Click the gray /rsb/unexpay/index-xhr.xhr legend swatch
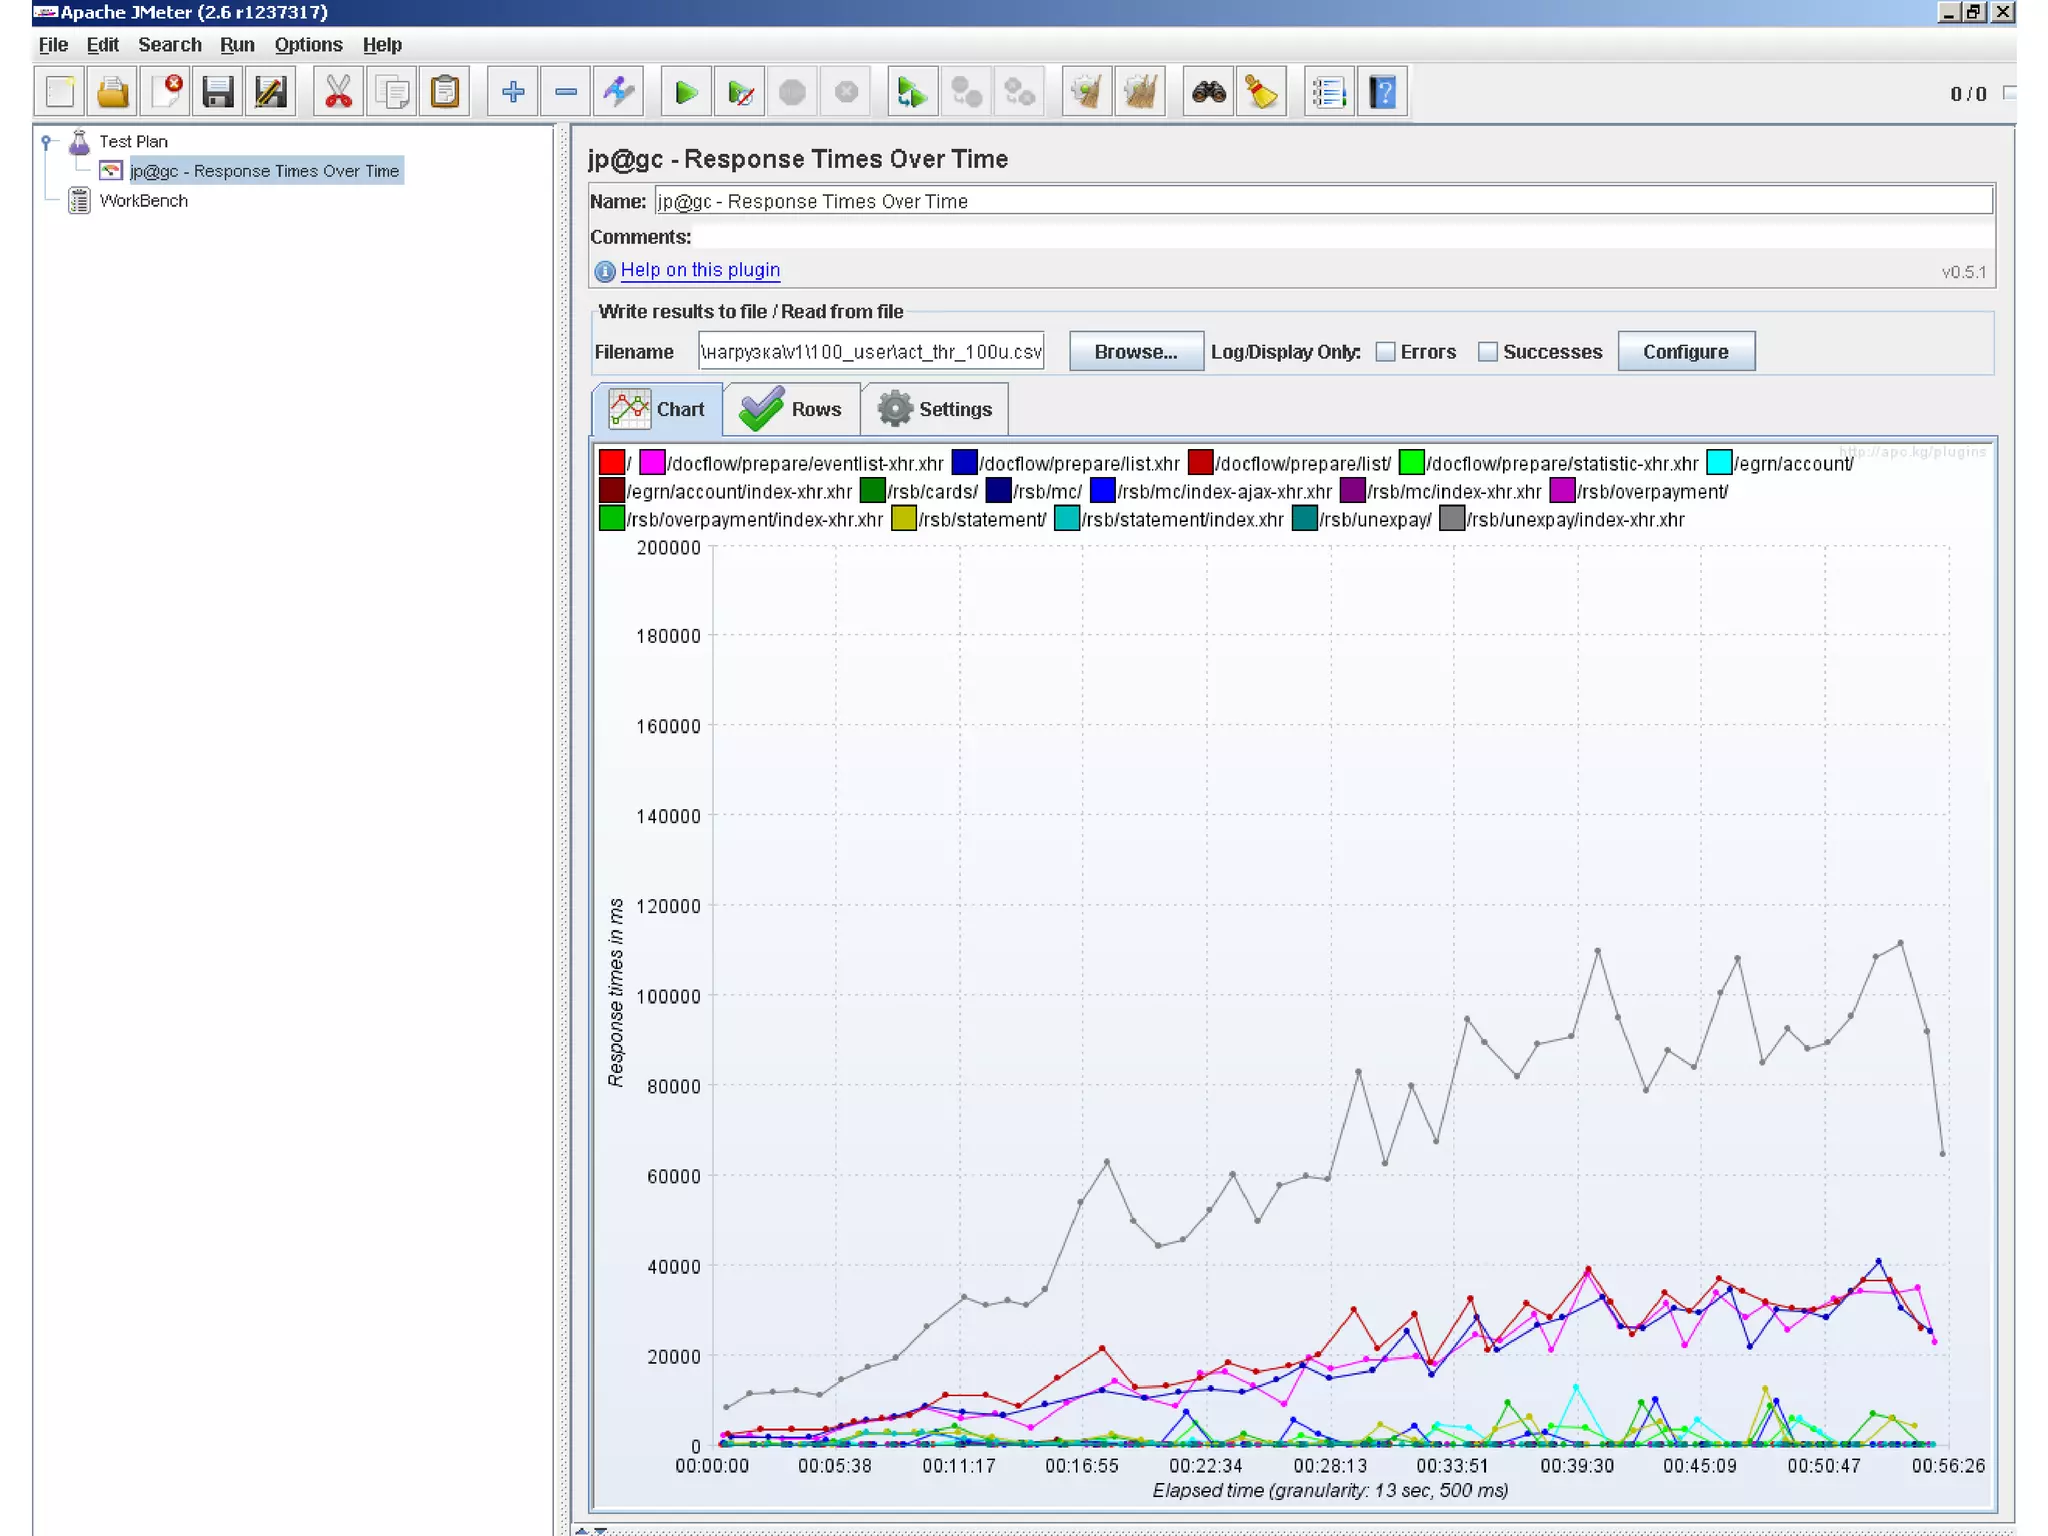 (1452, 519)
